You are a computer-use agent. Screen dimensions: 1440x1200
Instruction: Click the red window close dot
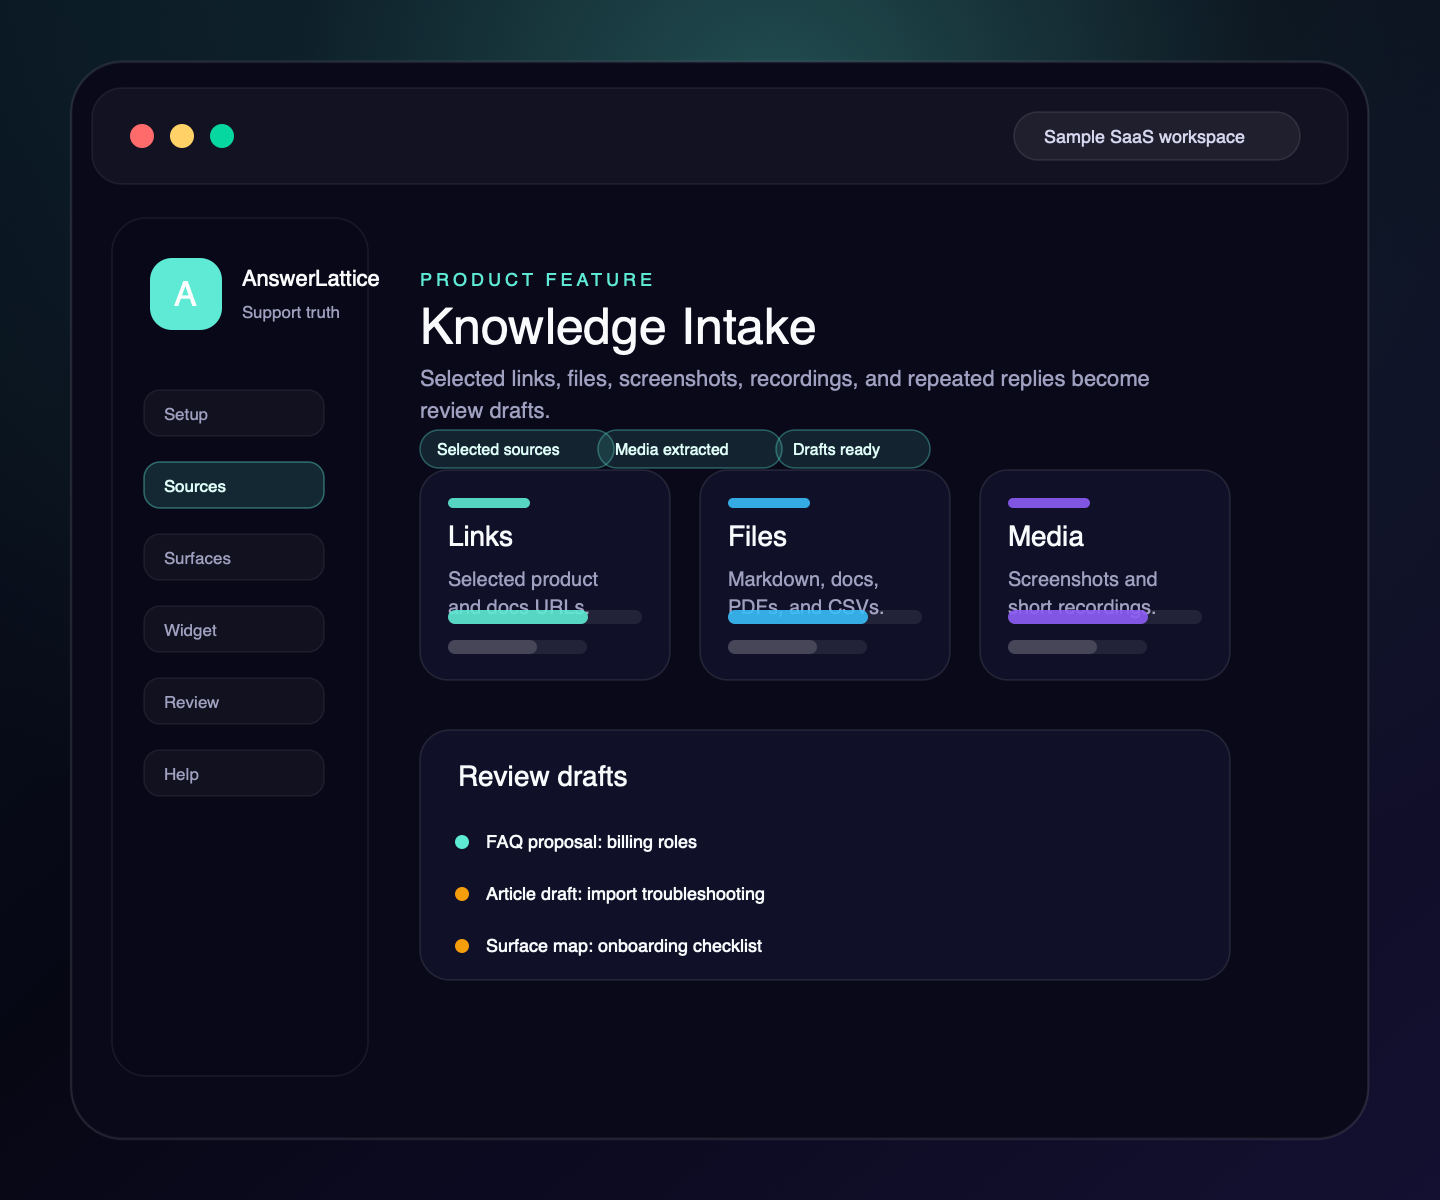click(142, 136)
